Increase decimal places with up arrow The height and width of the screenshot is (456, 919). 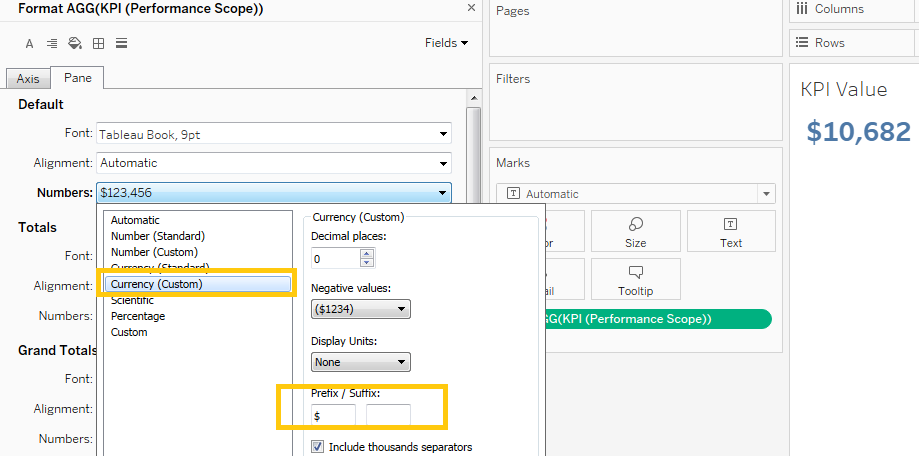click(367, 254)
